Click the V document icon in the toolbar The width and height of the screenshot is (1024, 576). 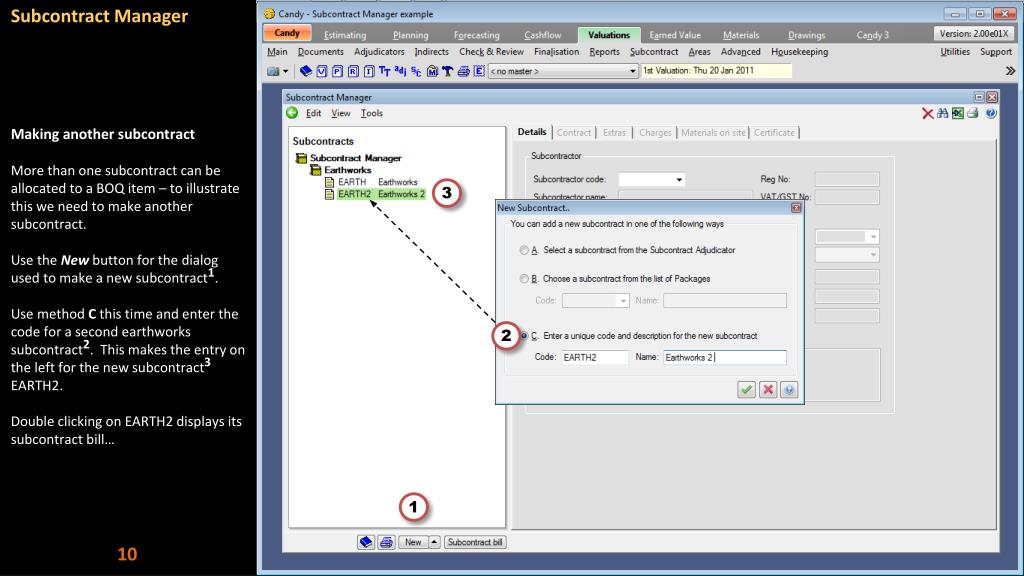pyautogui.click(x=321, y=71)
